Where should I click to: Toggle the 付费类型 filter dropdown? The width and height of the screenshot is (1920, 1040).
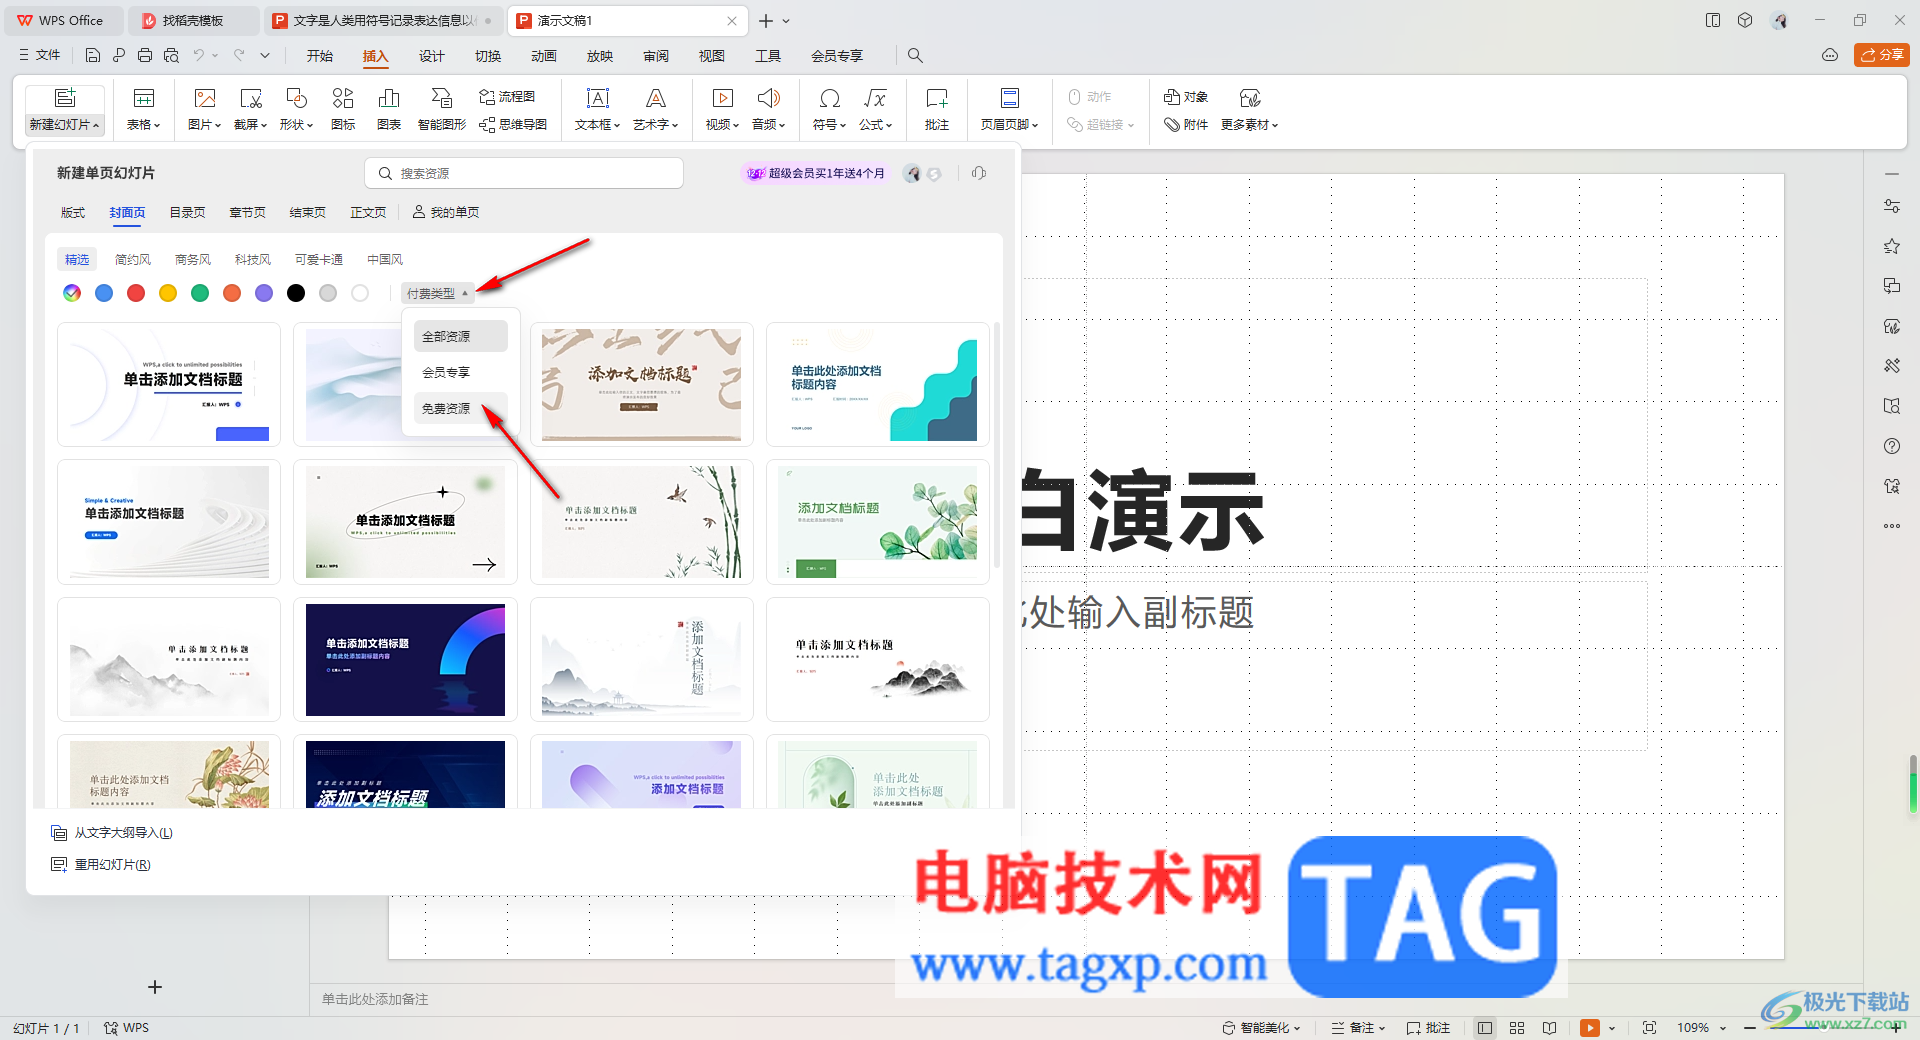click(437, 293)
